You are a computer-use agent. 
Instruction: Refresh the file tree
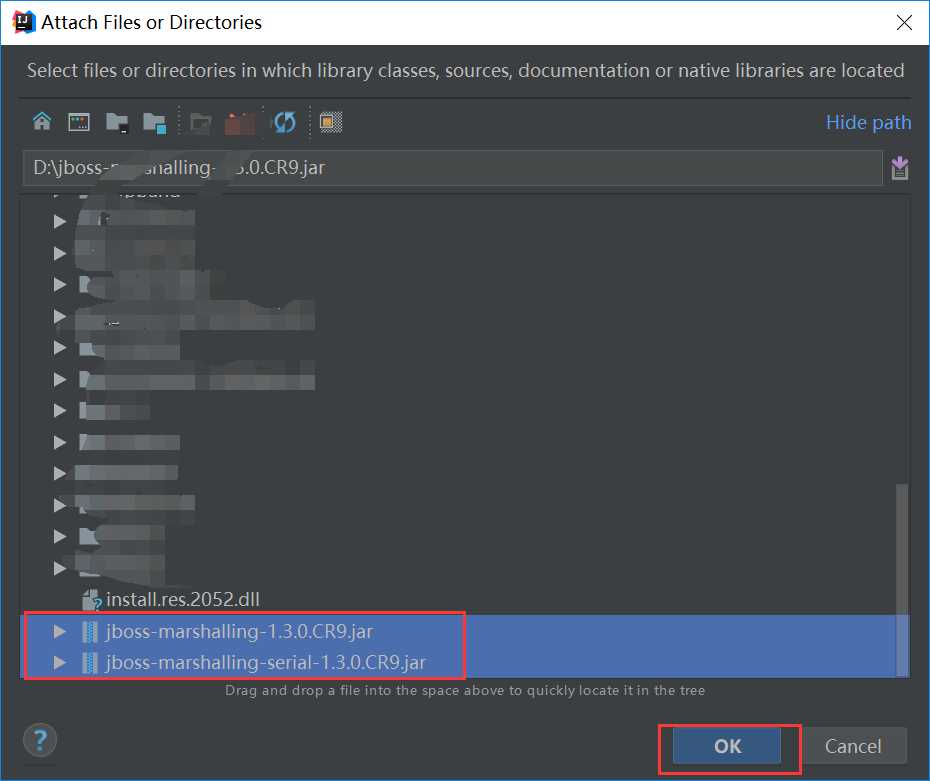pos(285,123)
